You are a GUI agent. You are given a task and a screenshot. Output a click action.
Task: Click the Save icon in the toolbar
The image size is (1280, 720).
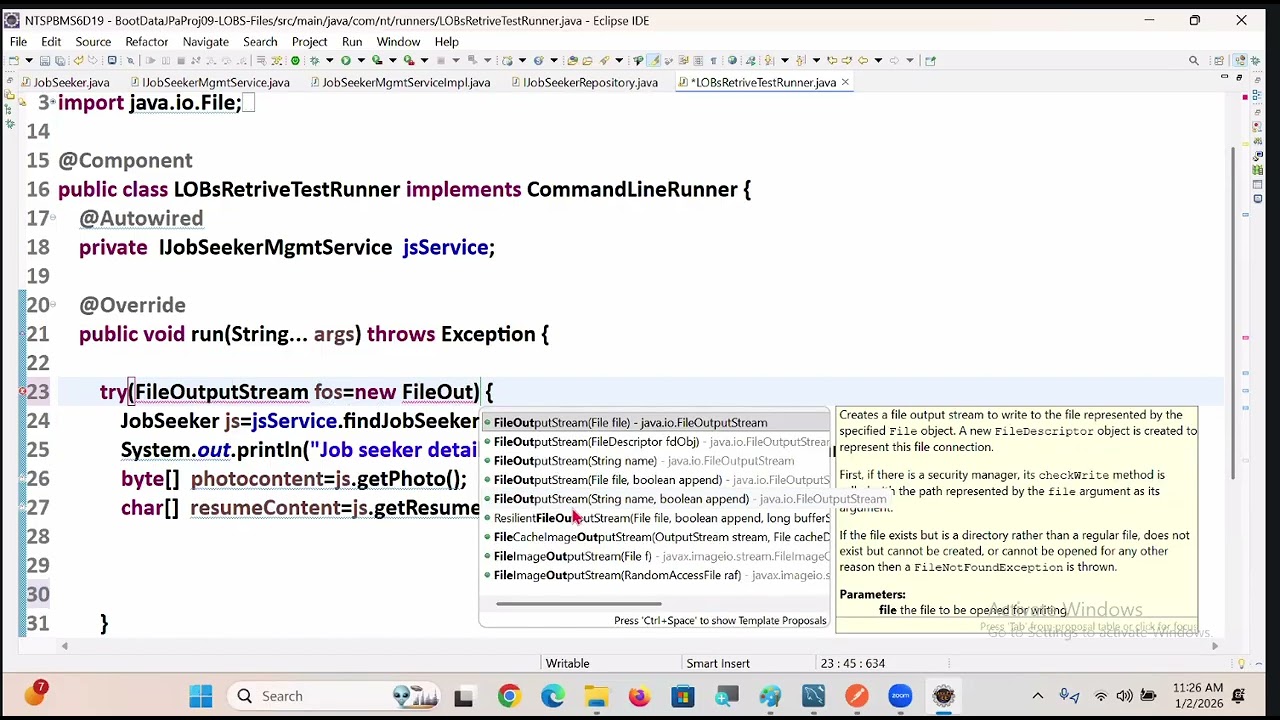click(44, 60)
